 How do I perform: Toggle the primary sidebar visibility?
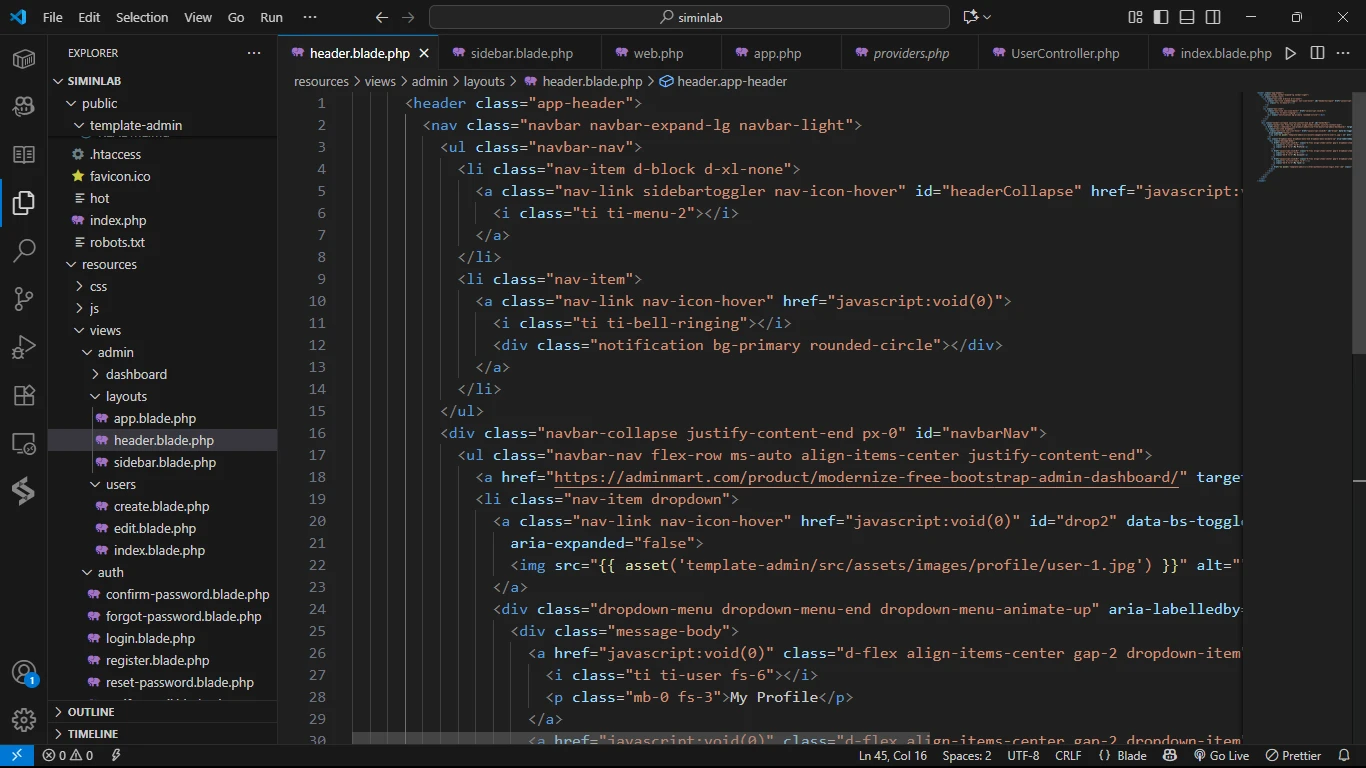coord(1161,17)
